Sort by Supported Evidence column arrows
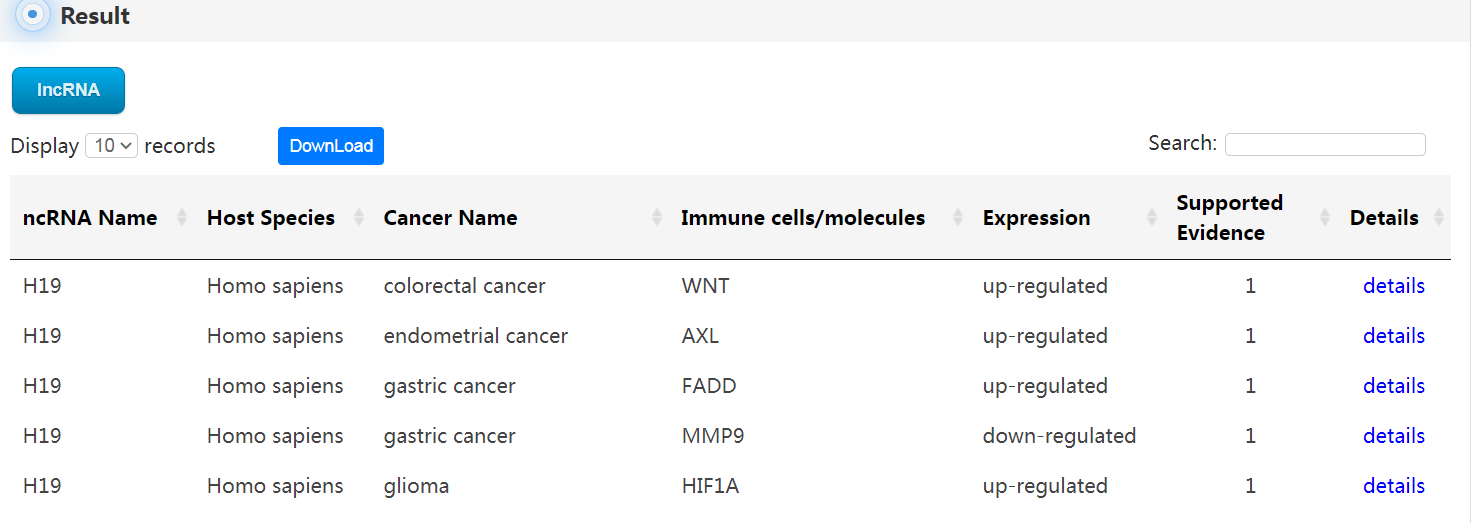1481x523 pixels. (1325, 217)
